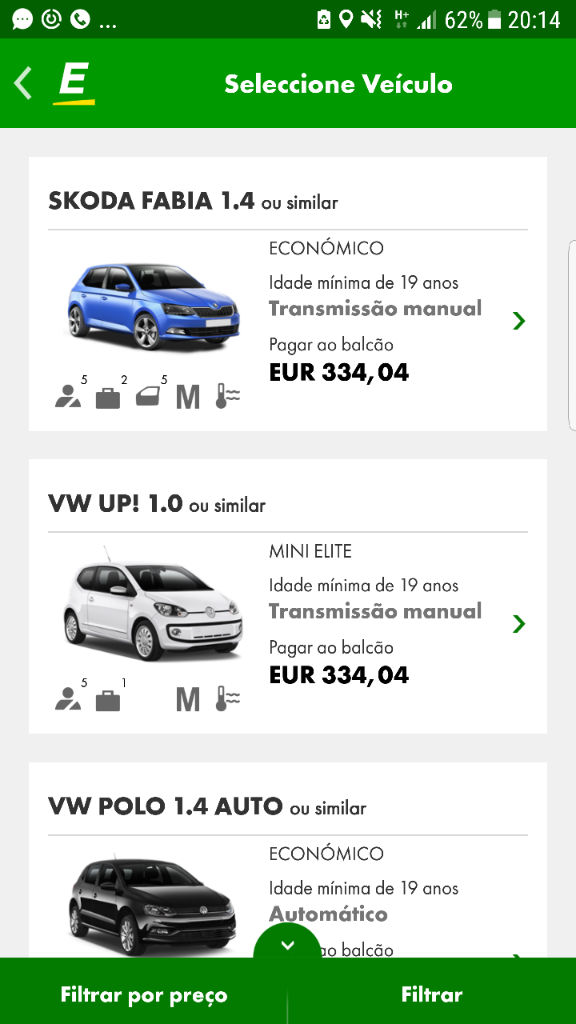Screen dimensions: 576x1024
Task: Tap the VW UP! air conditioning icon
Action: (x=227, y=699)
